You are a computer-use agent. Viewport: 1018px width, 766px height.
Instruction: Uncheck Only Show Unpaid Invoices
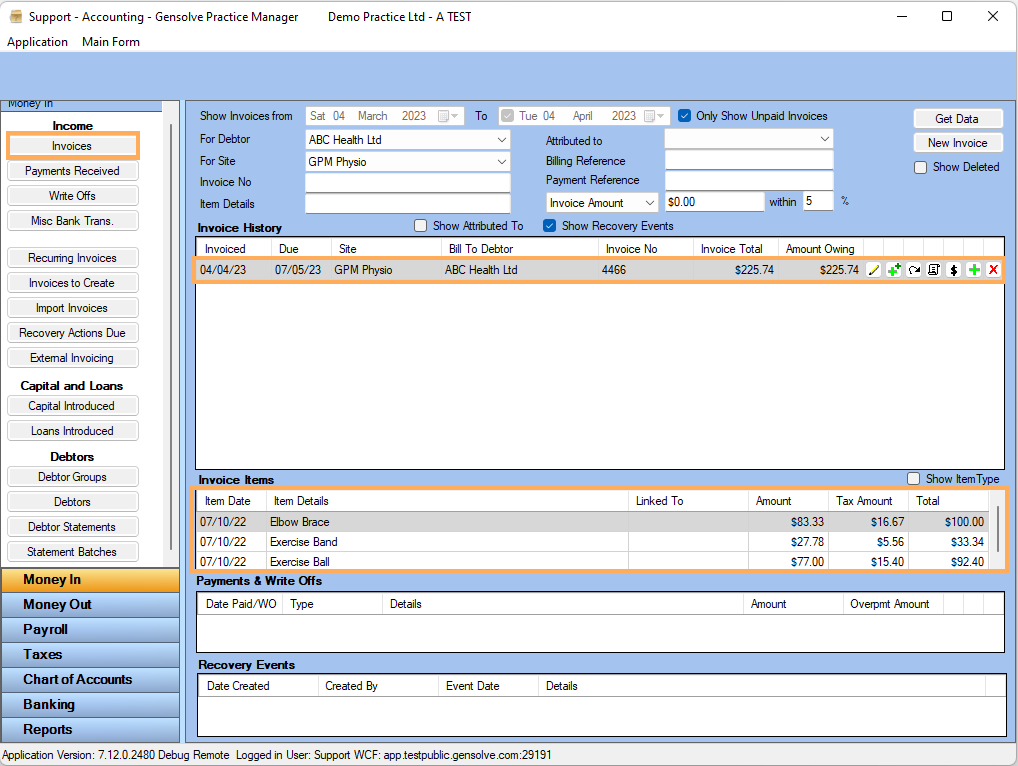pos(684,115)
